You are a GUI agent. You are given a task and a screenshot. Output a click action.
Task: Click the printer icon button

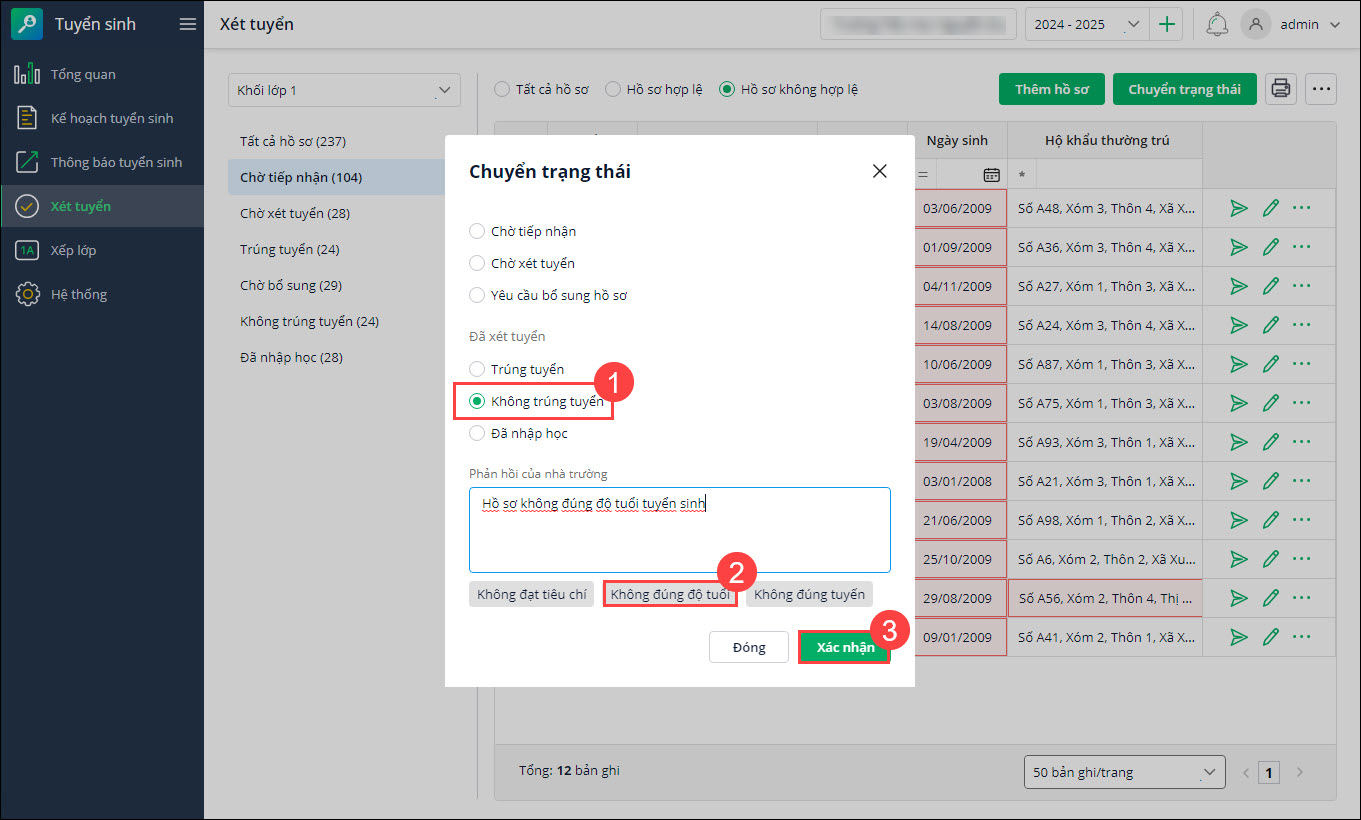[1281, 89]
